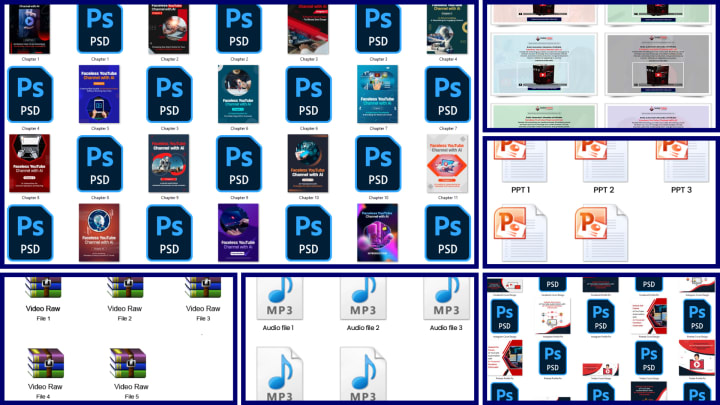Open the PPT 1 PowerPoint file

click(520, 162)
